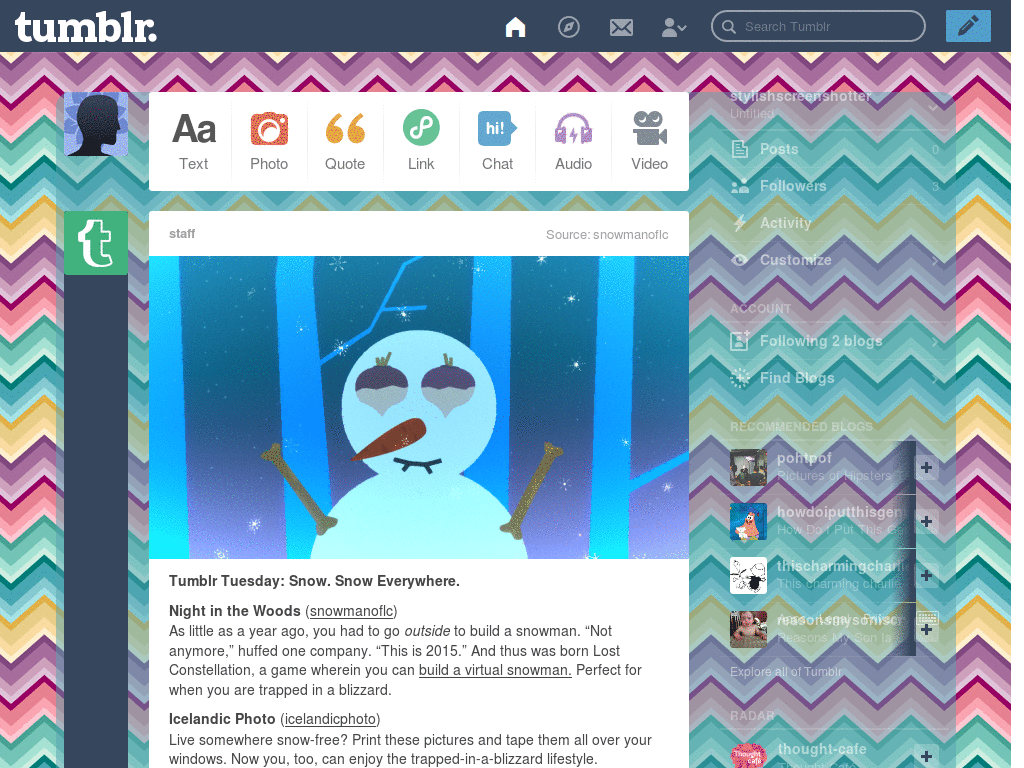Click the Customize row chevron arrow

click(935, 261)
